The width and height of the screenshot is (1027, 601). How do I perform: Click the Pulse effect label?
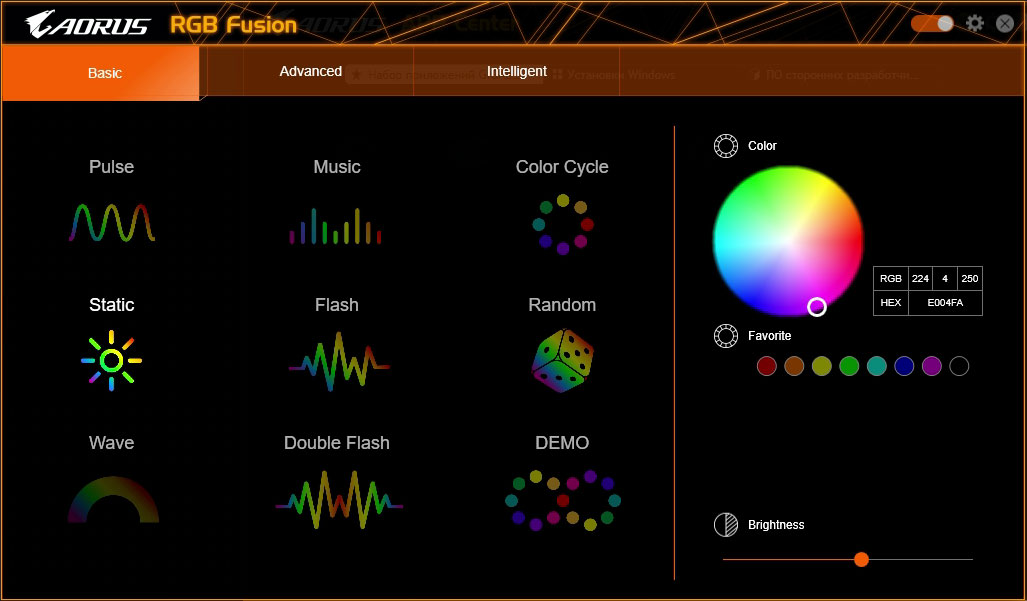pyautogui.click(x=111, y=167)
